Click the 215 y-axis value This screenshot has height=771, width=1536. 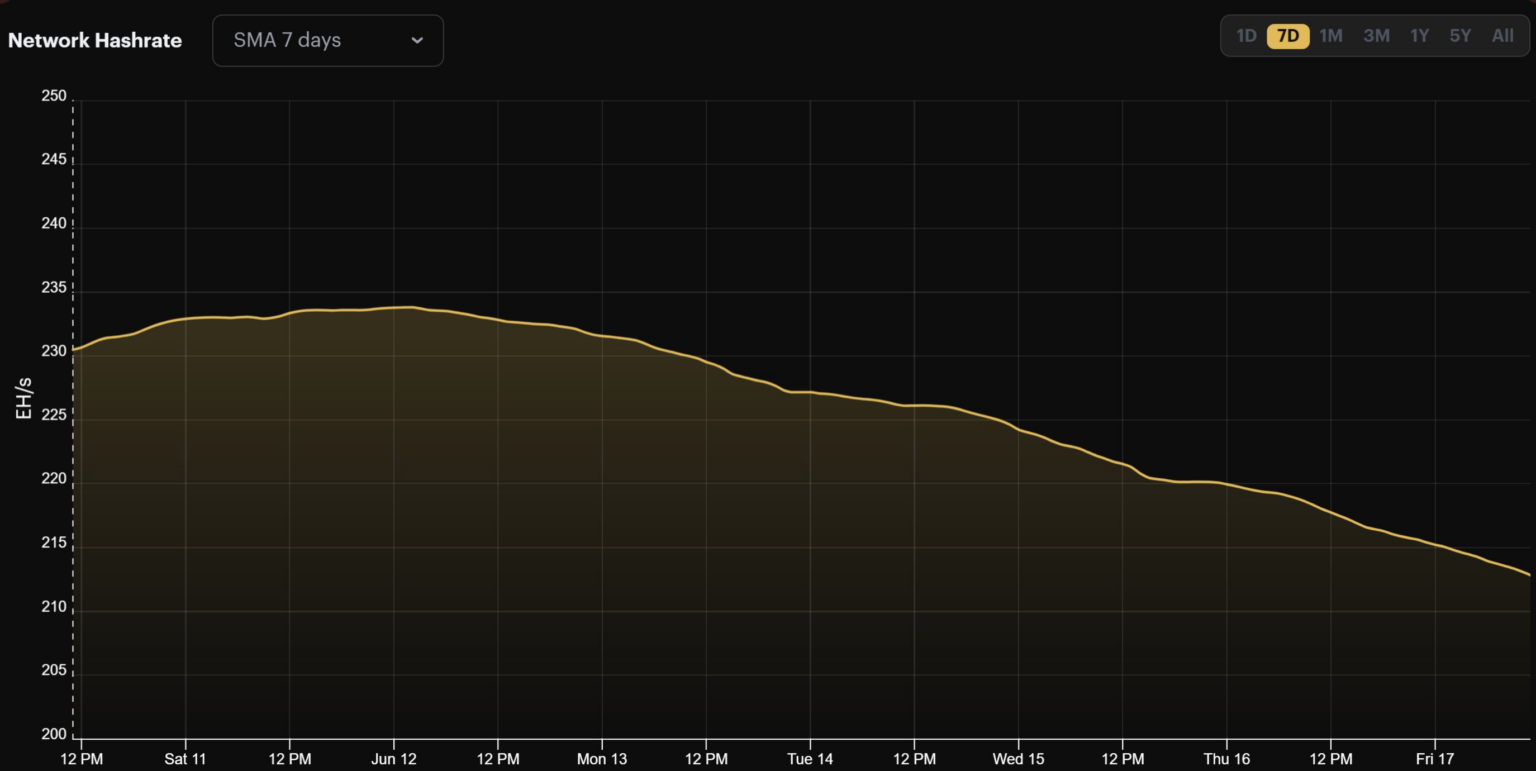[x=54, y=543]
